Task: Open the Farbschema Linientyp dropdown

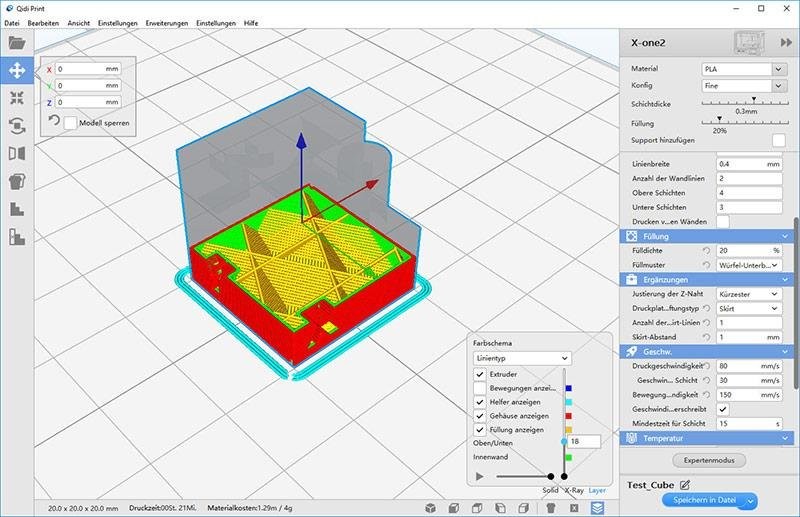Action: click(x=523, y=357)
